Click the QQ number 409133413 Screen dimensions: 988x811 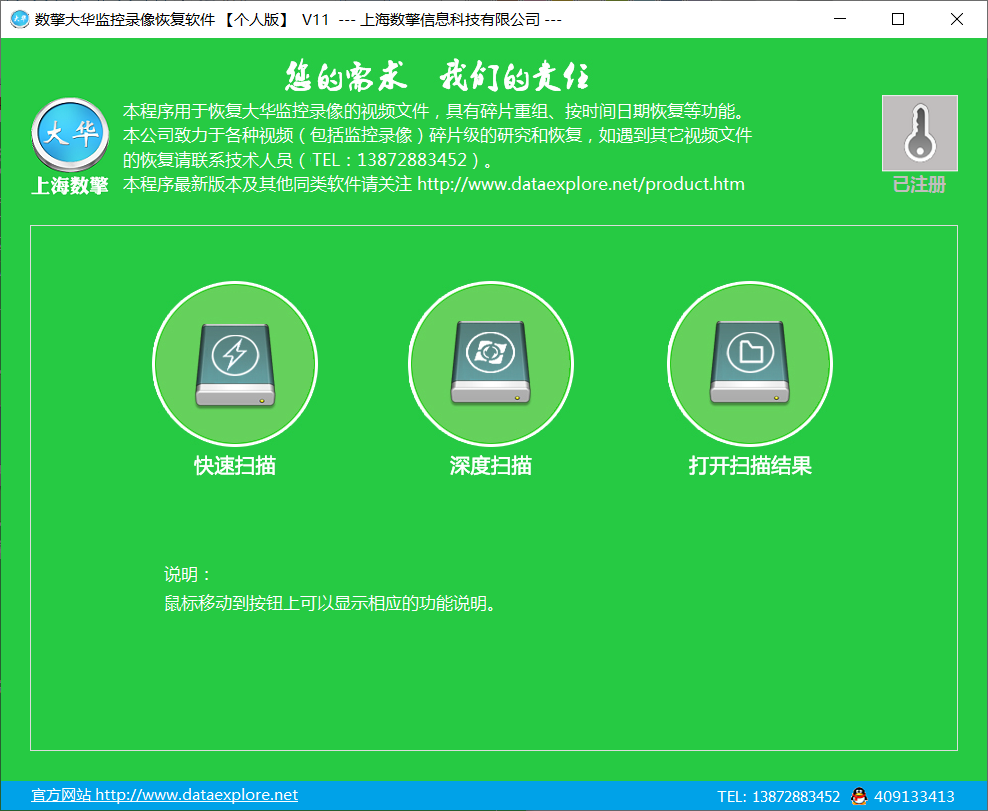(x=914, y=797)
